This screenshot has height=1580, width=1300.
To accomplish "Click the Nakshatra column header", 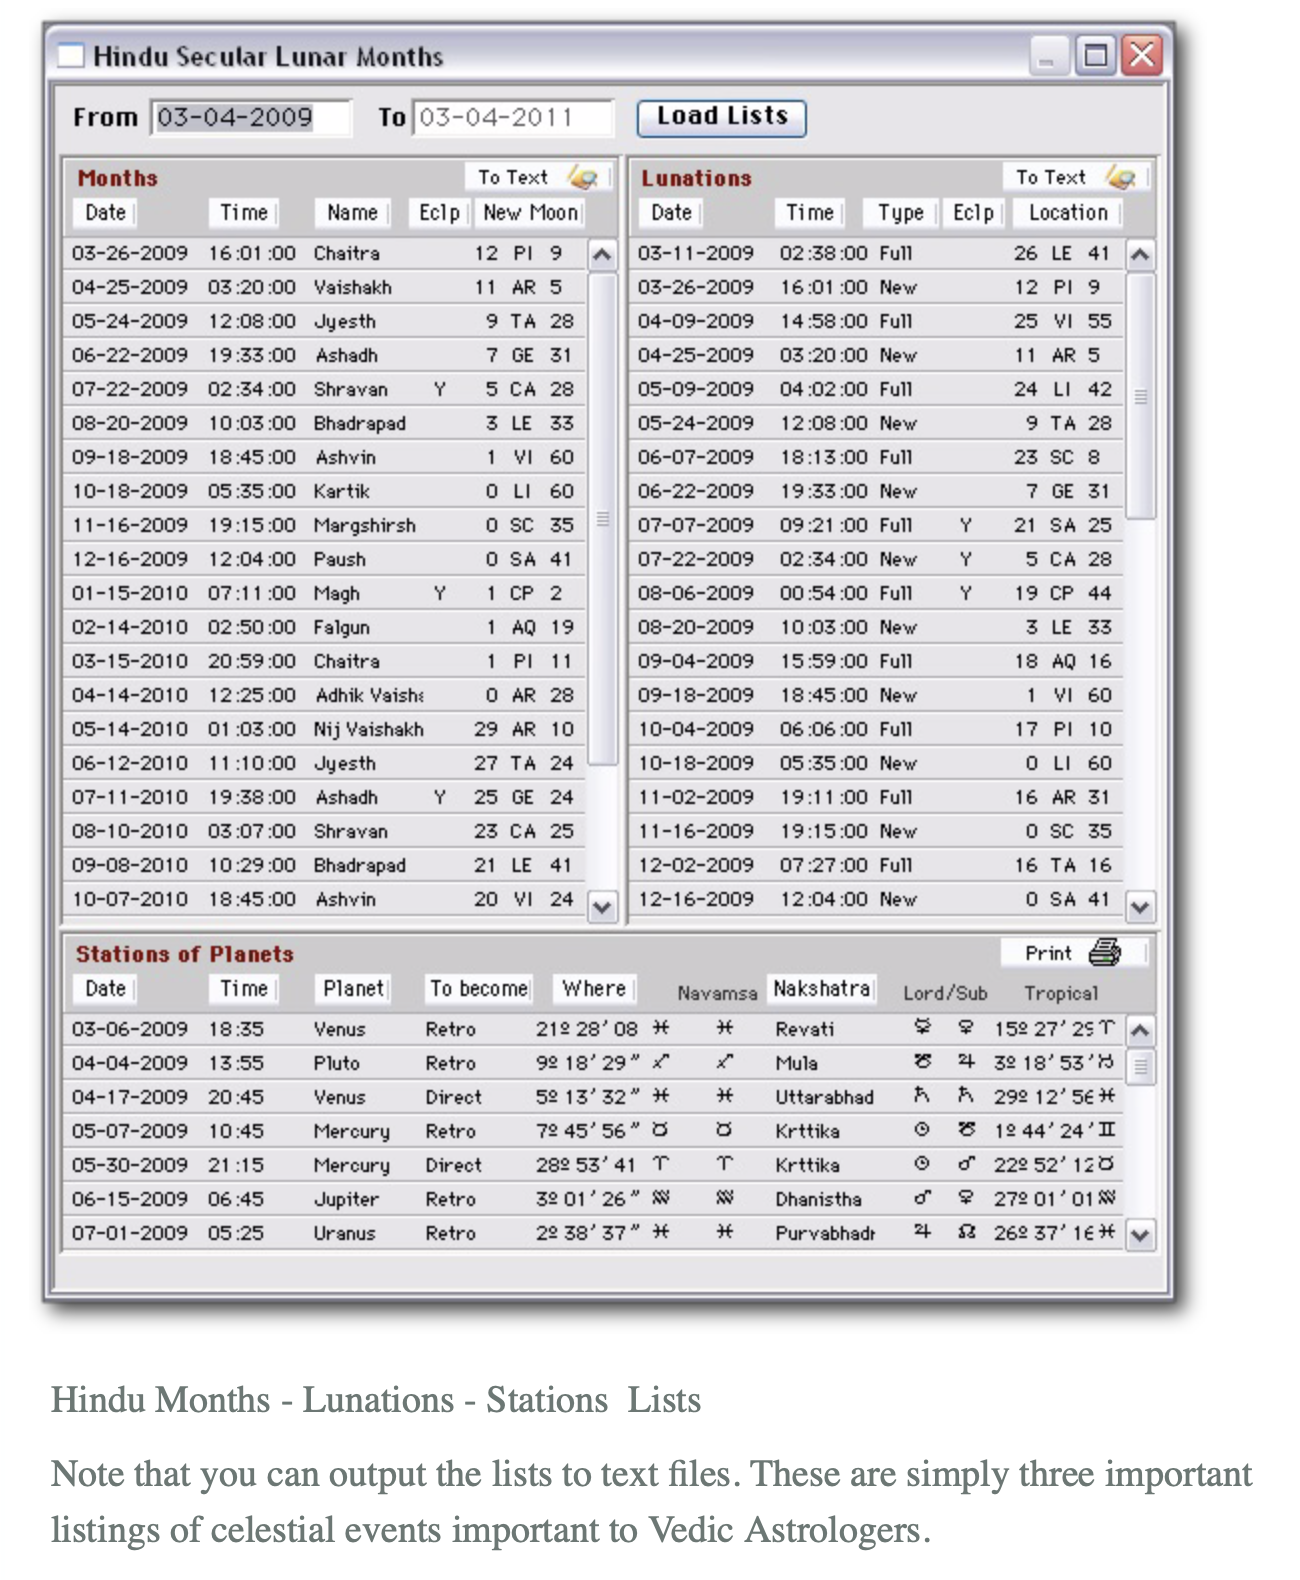I will tap(821, 989).
